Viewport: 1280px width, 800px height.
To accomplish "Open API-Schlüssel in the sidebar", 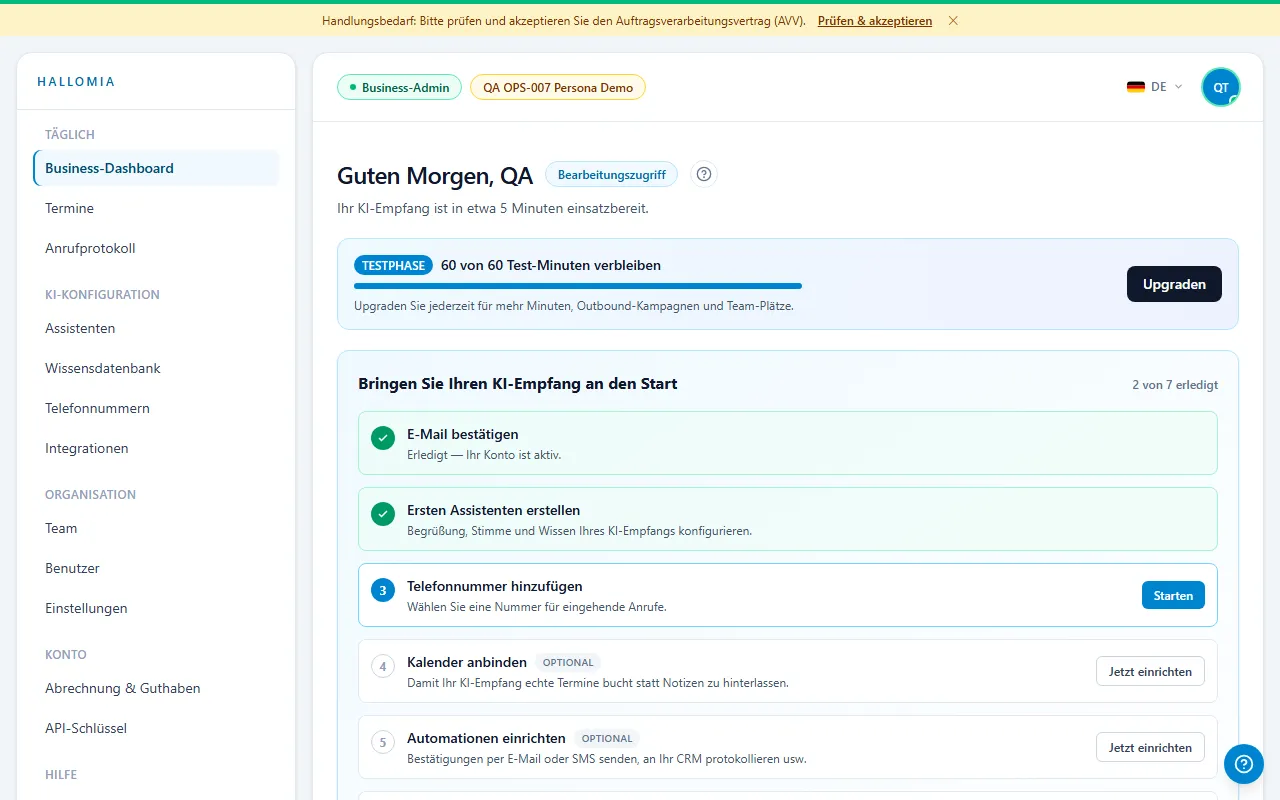I will [x=156, y=728].
